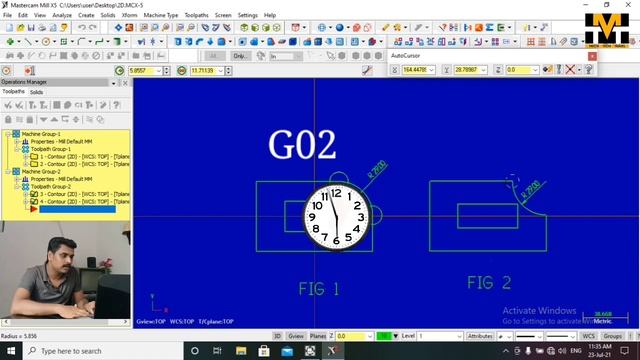Toggle the folder icon of operation 1 Contour
Screen dimensions: 640x360
tap(34, 156)
